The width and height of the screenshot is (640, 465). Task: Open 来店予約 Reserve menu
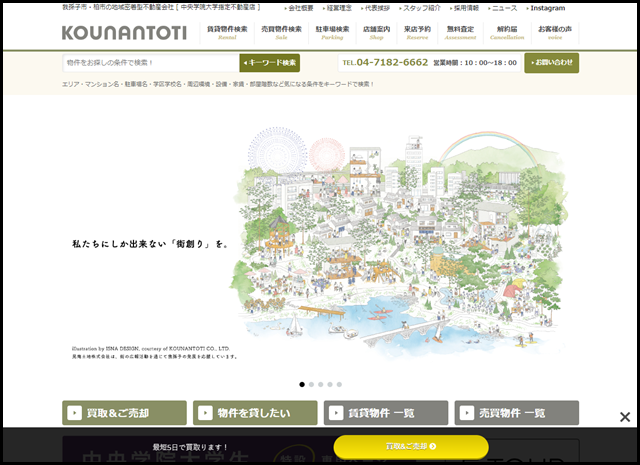pos(417,33)
